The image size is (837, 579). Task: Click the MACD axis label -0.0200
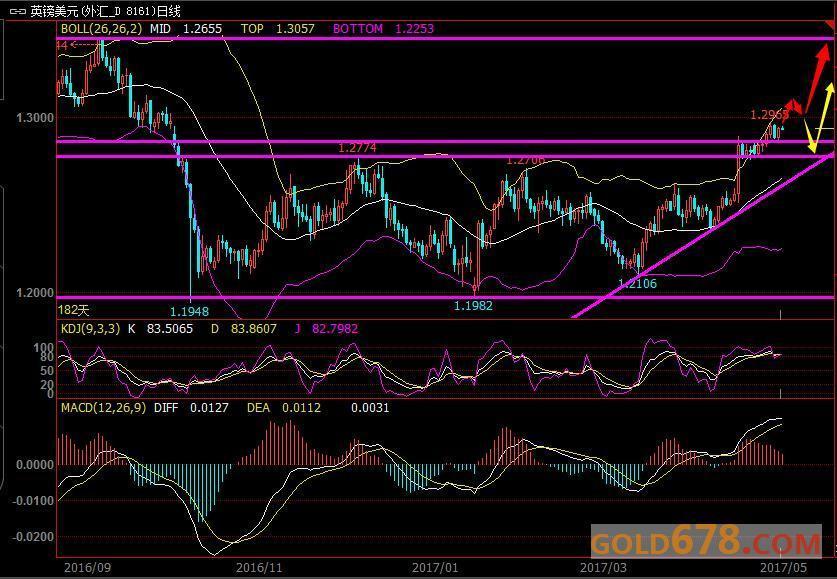[33, 536]
